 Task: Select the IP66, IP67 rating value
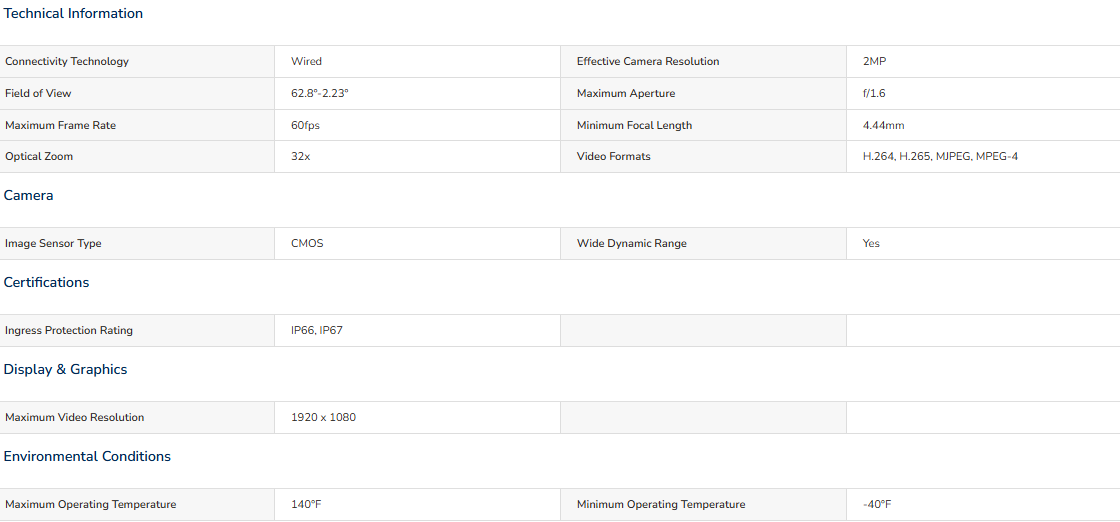pos(316,331)
